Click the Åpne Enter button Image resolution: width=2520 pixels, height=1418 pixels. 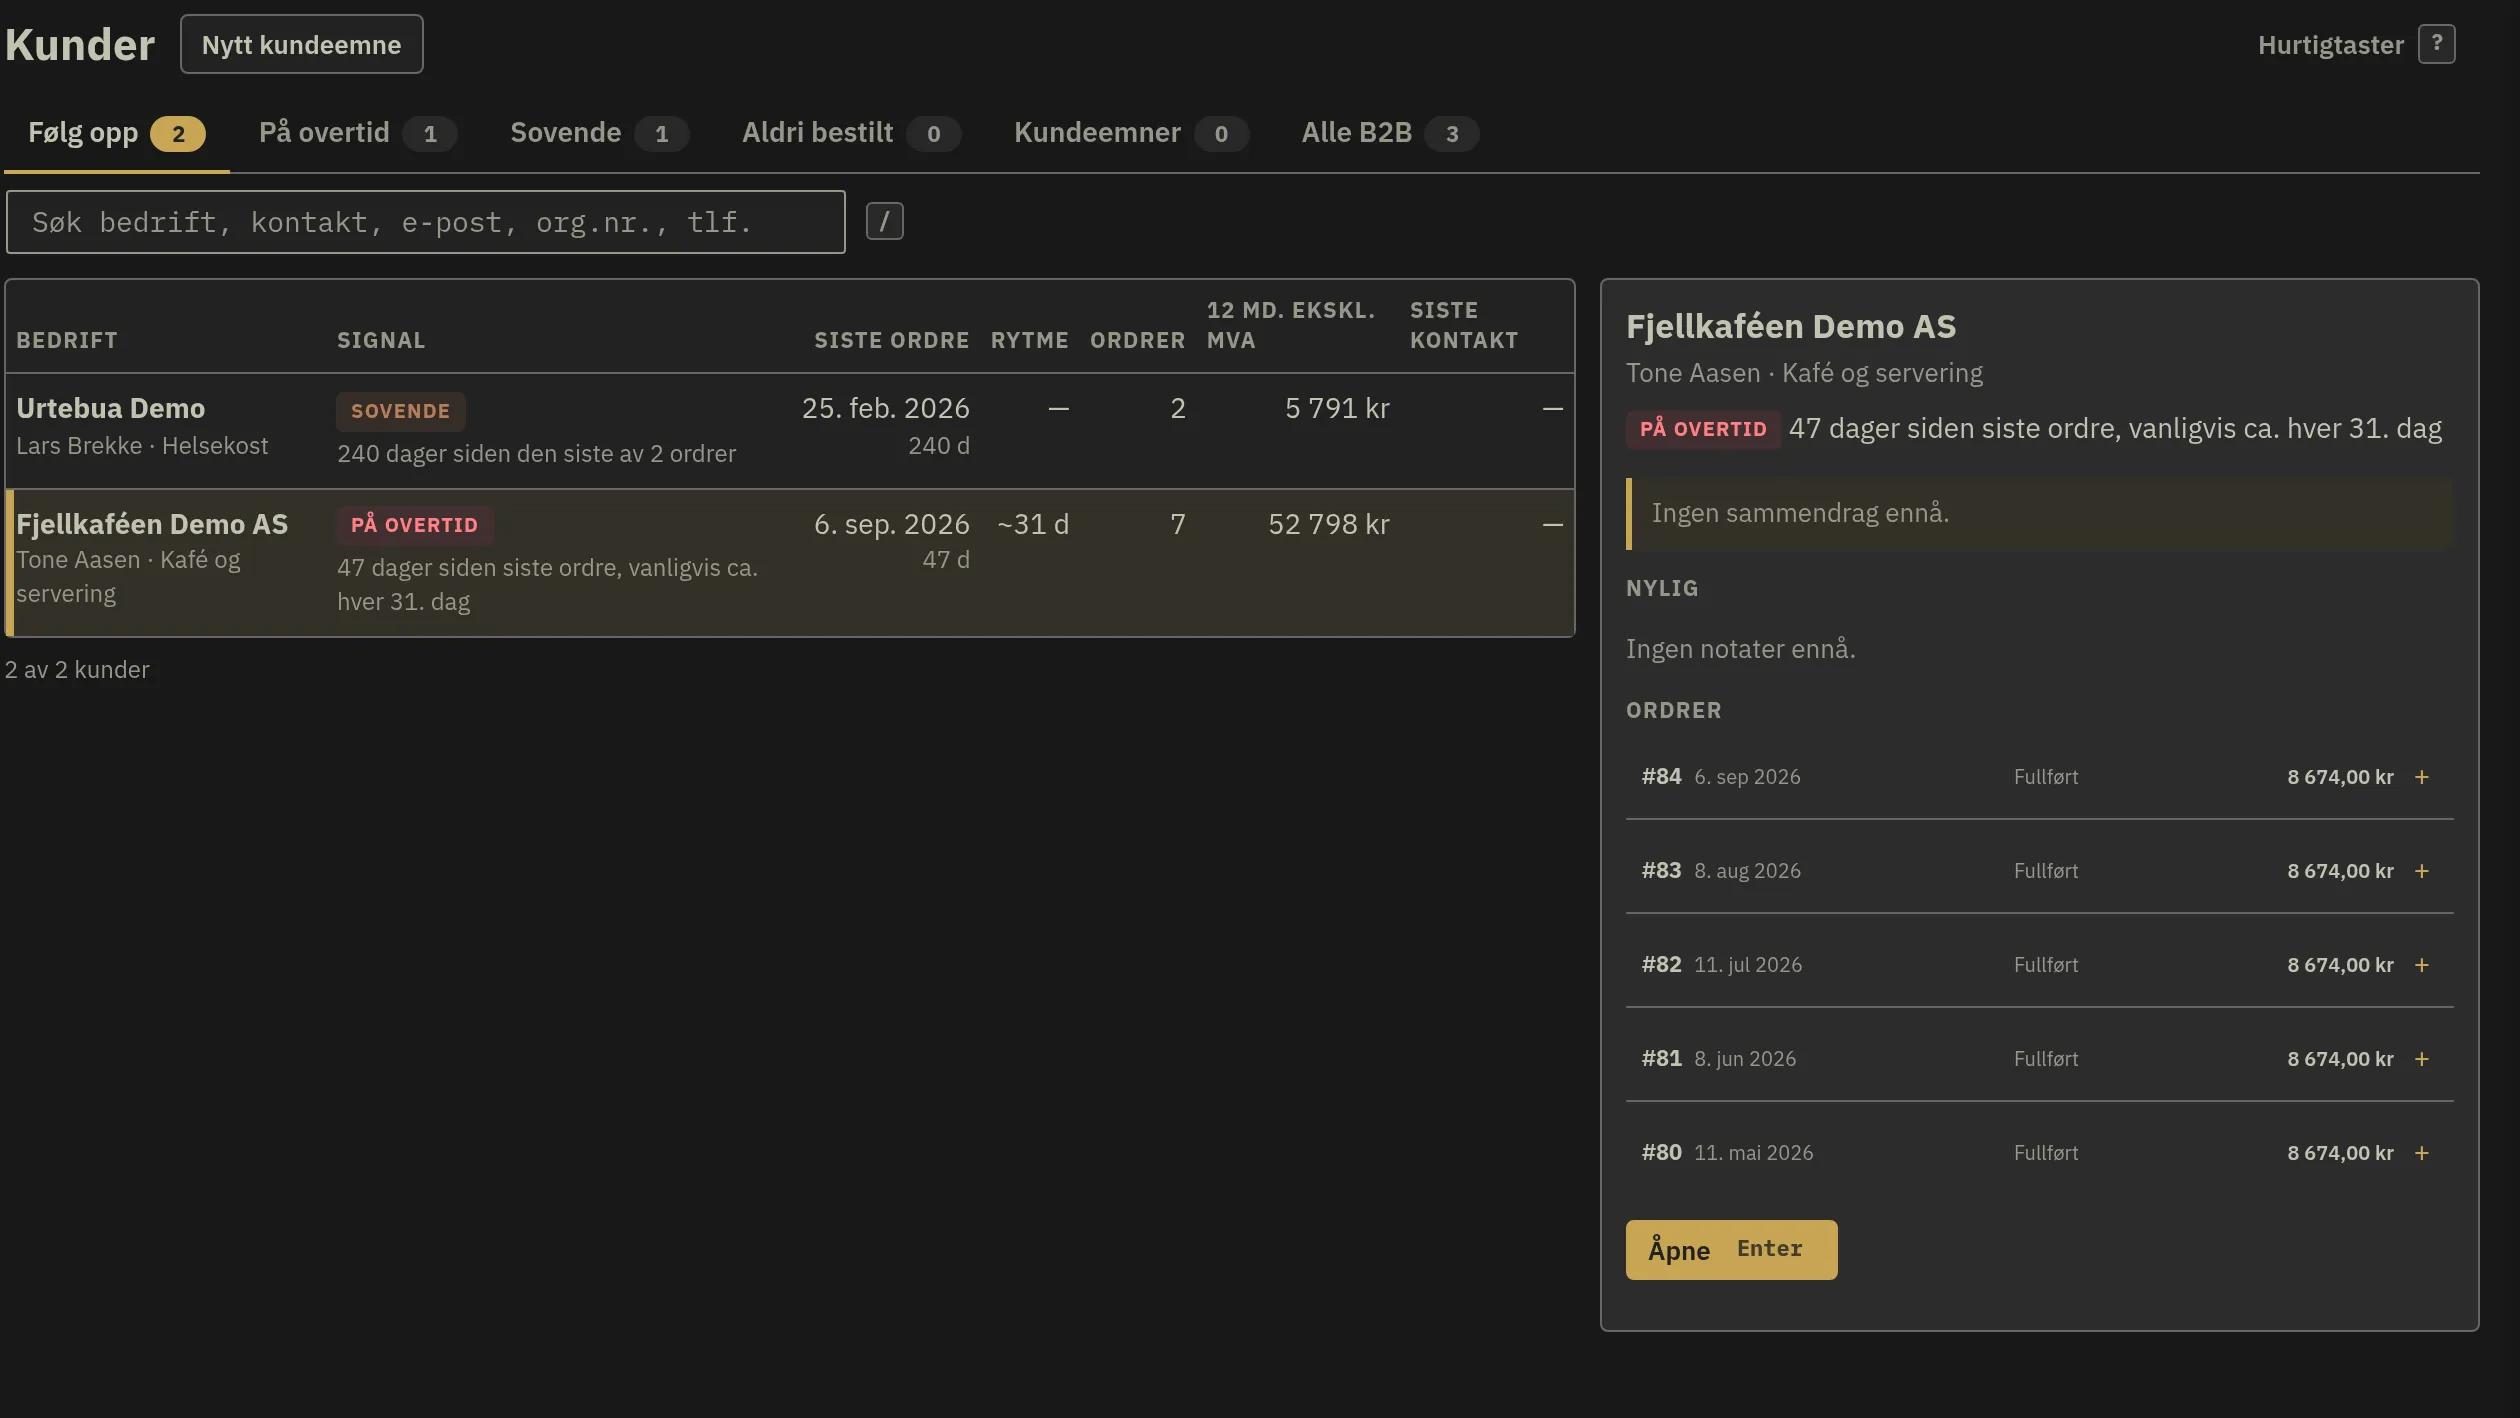[x=1731, y=1249]
